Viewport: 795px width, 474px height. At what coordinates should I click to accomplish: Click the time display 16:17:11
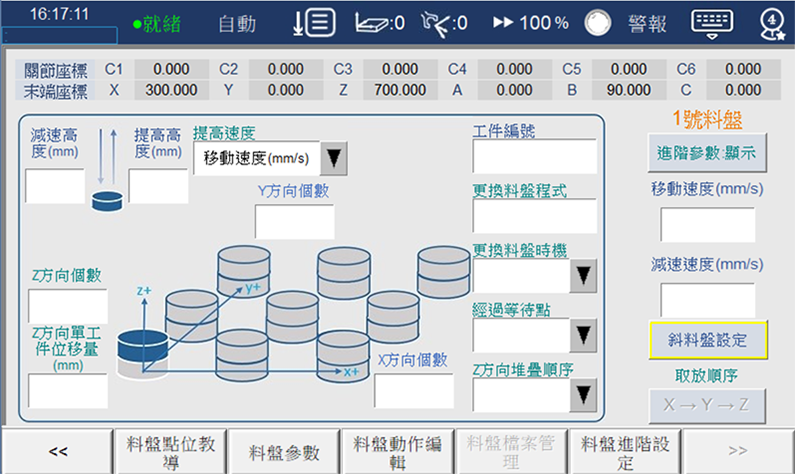(59, 14)
